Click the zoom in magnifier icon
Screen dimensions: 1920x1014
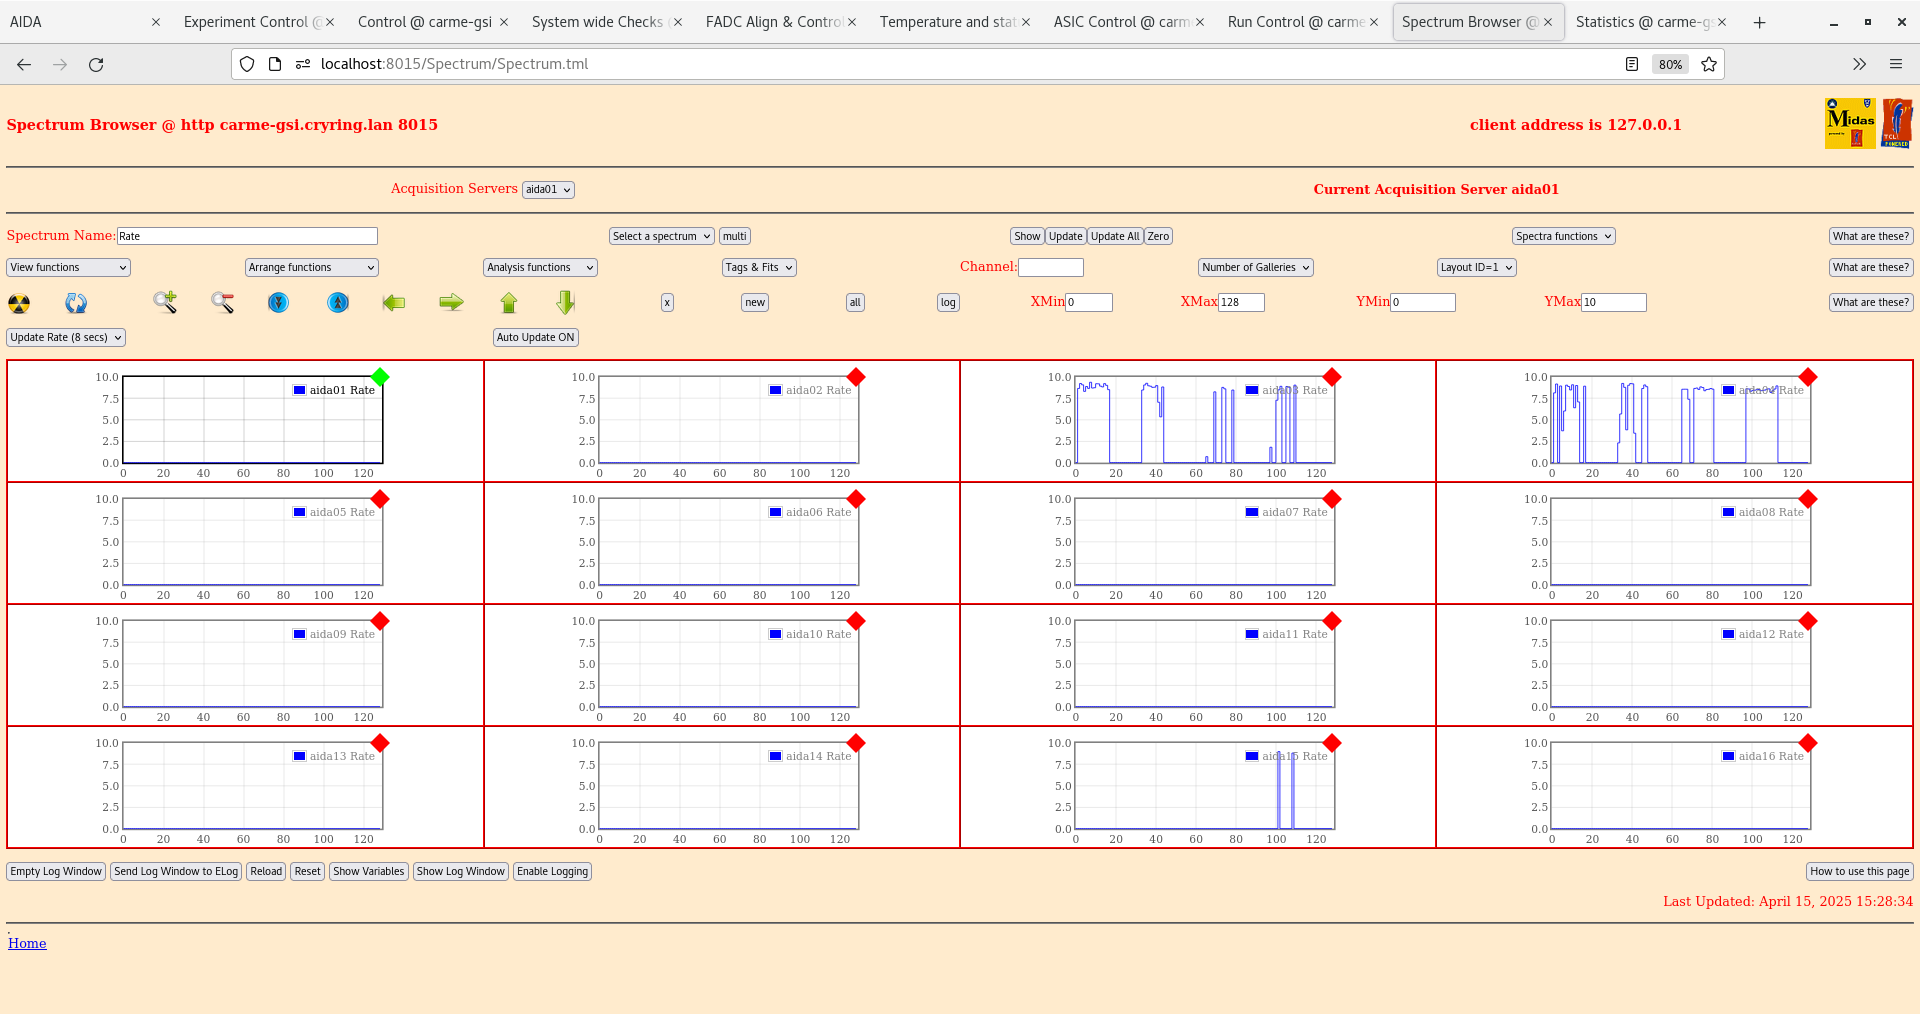point(165,302)
